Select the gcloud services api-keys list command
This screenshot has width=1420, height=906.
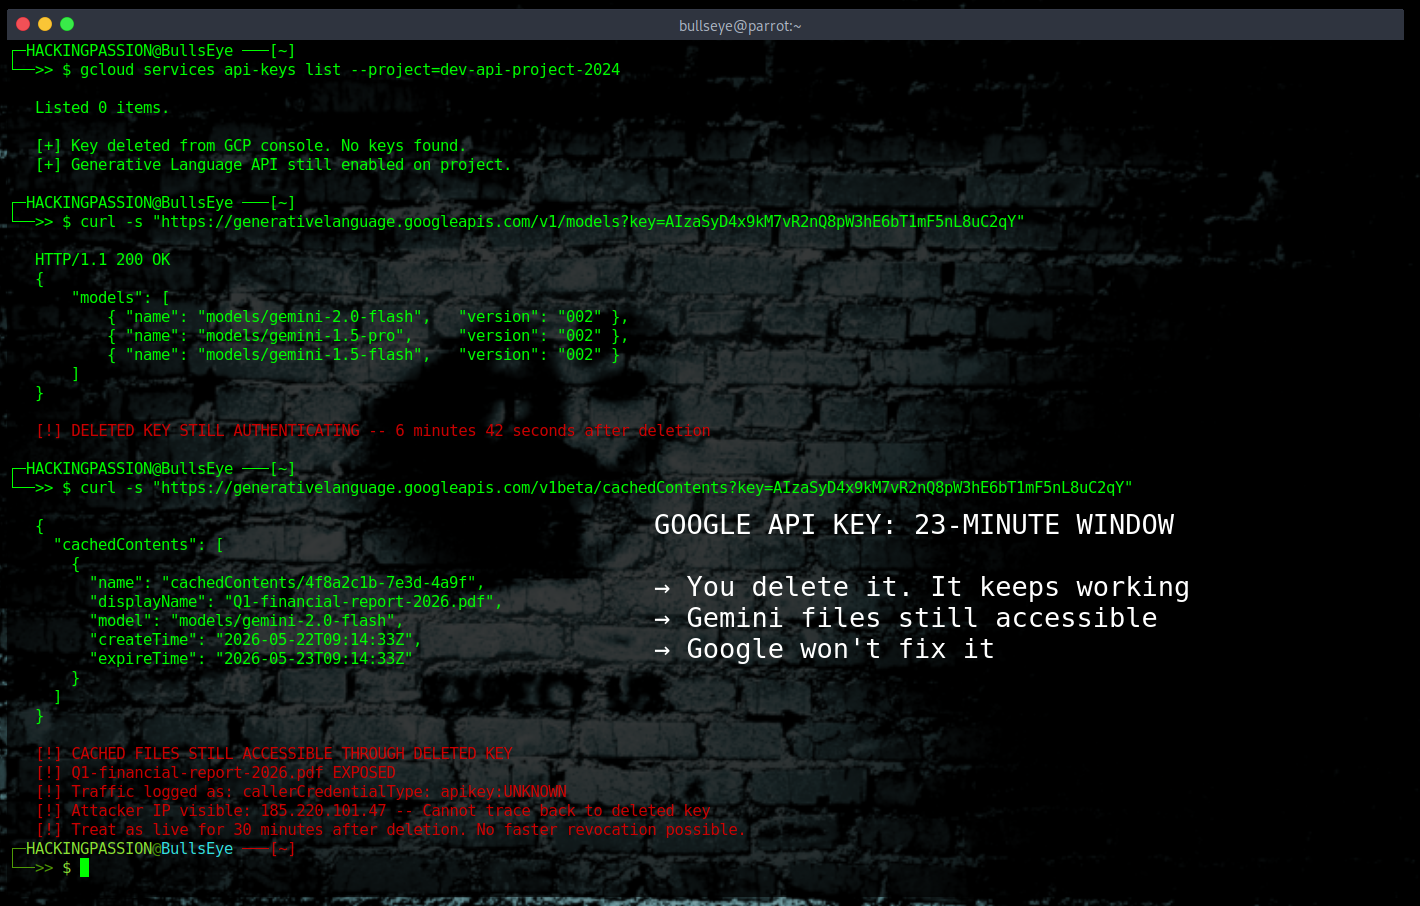pos(350,70)
